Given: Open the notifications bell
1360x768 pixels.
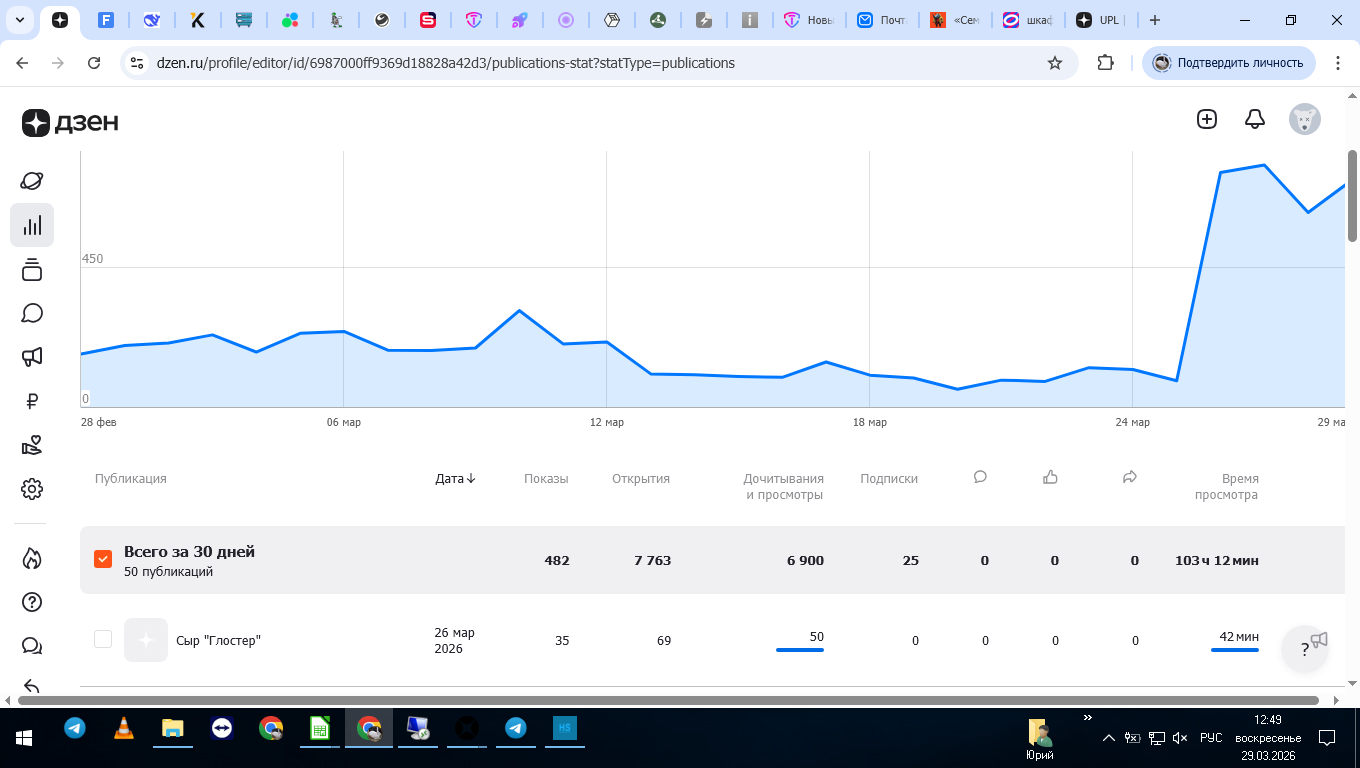Looking at the screenshot, I should tap(1255, 119).
